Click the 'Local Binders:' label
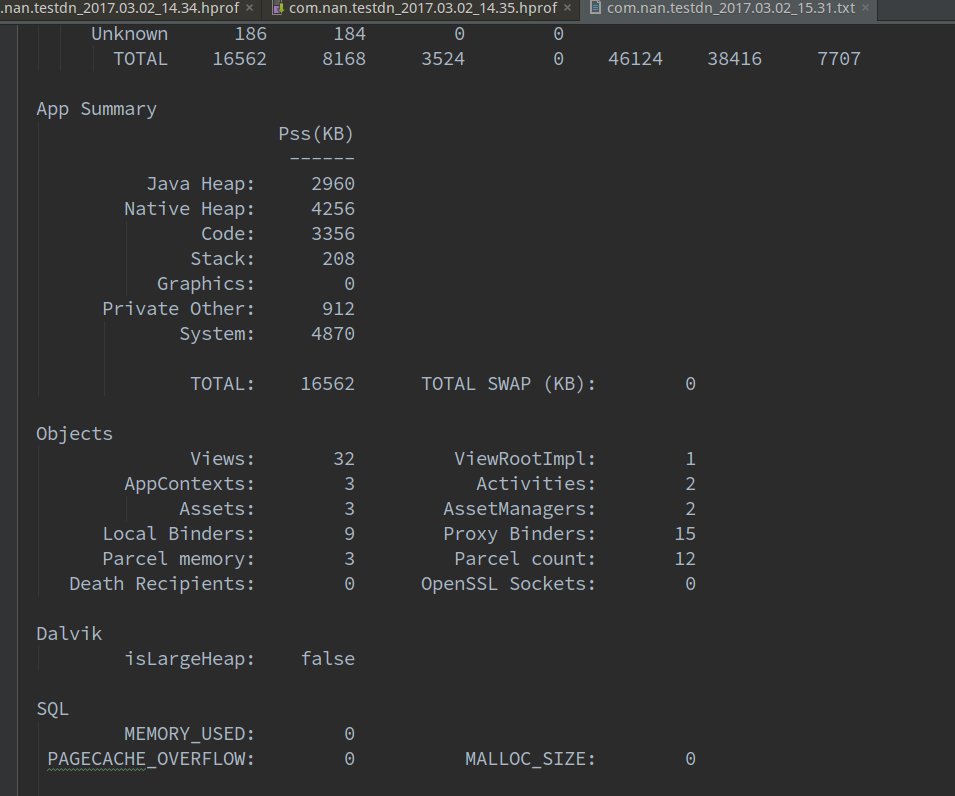 click(178, 534)
